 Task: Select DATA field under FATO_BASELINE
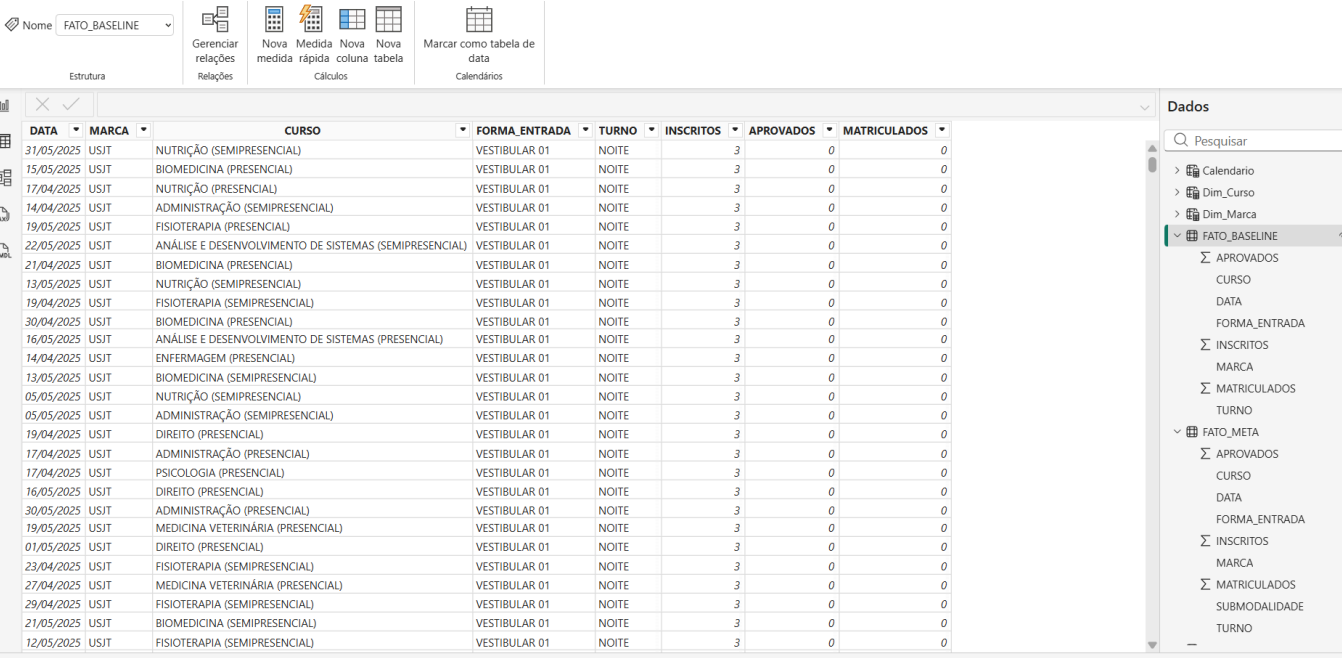[1229, 301]
